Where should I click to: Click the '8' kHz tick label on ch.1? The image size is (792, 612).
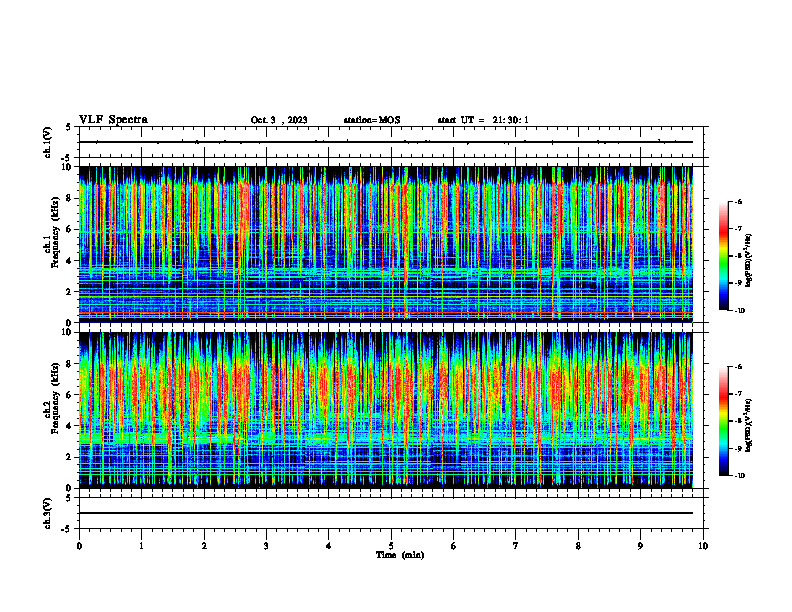pos(69,198)
